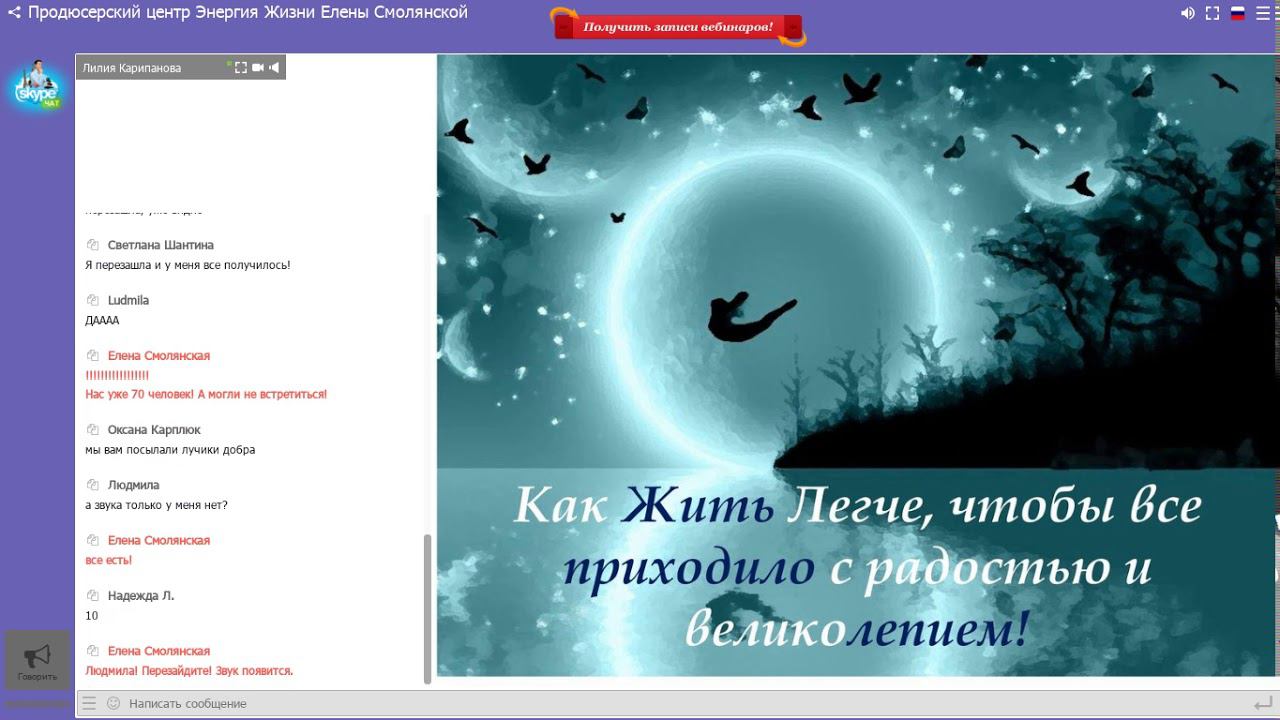Screen dimensions: 1280x720
Task: Open language selector with the Russian flag
Action: point(1237,13)
